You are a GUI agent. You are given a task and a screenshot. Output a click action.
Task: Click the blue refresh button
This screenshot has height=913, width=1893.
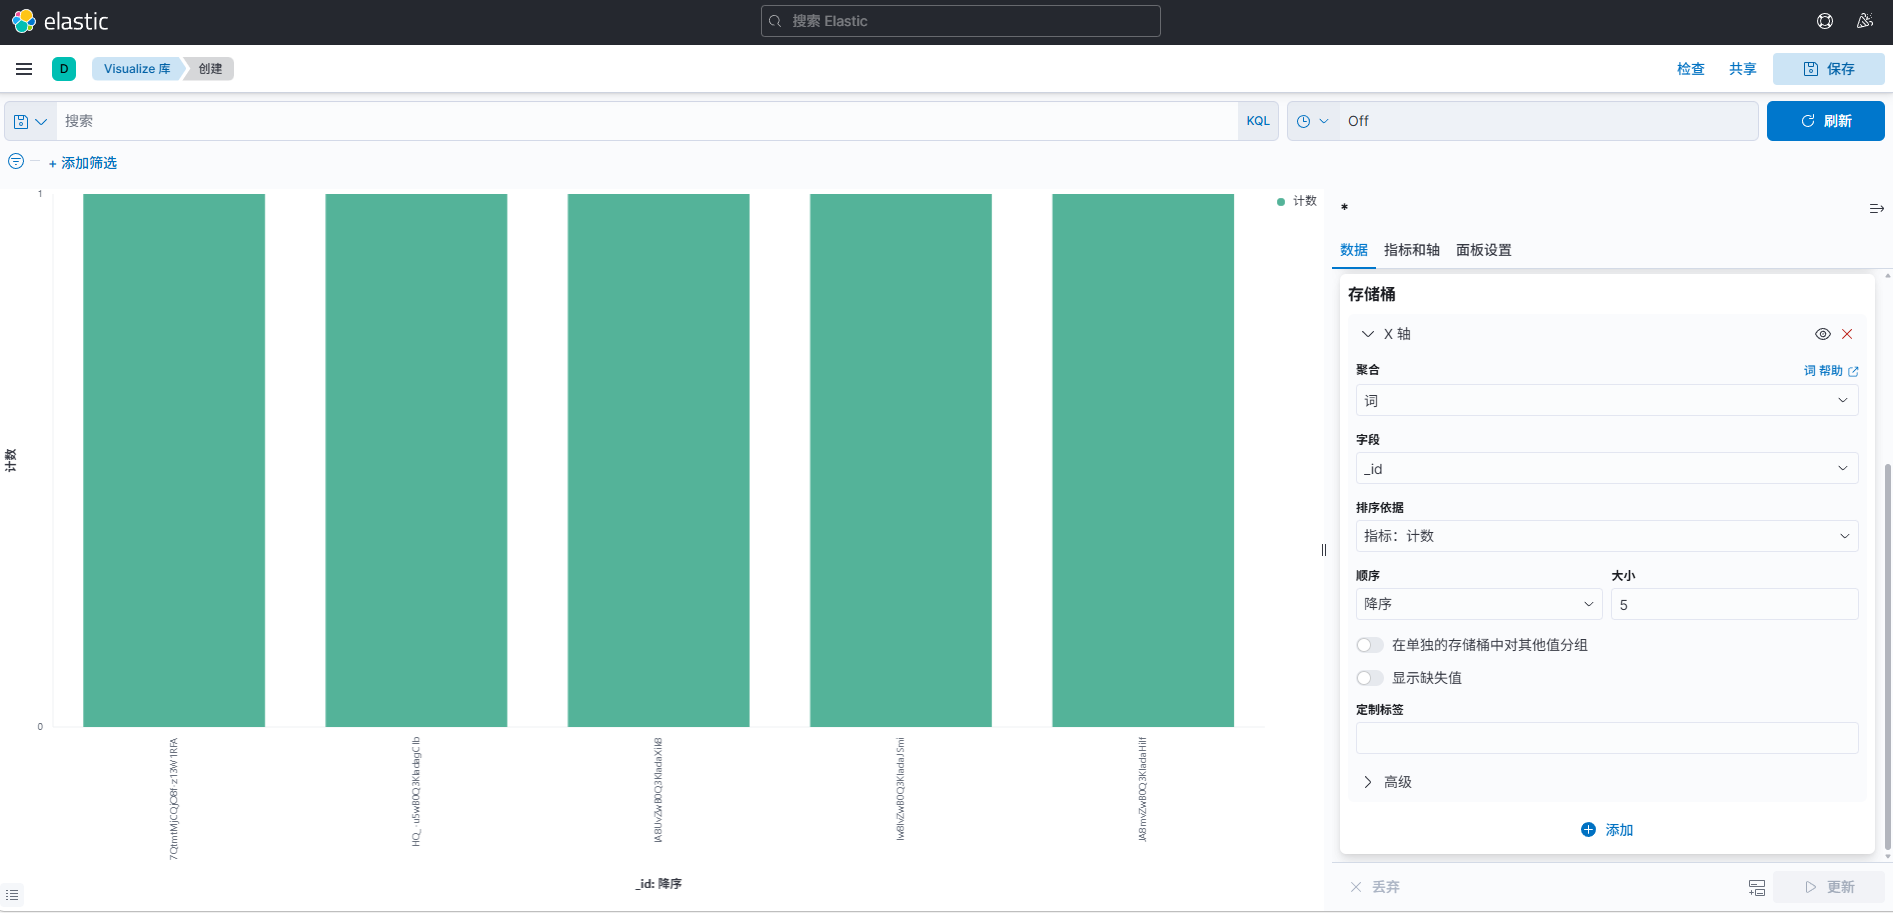(x=1825, y=121)
